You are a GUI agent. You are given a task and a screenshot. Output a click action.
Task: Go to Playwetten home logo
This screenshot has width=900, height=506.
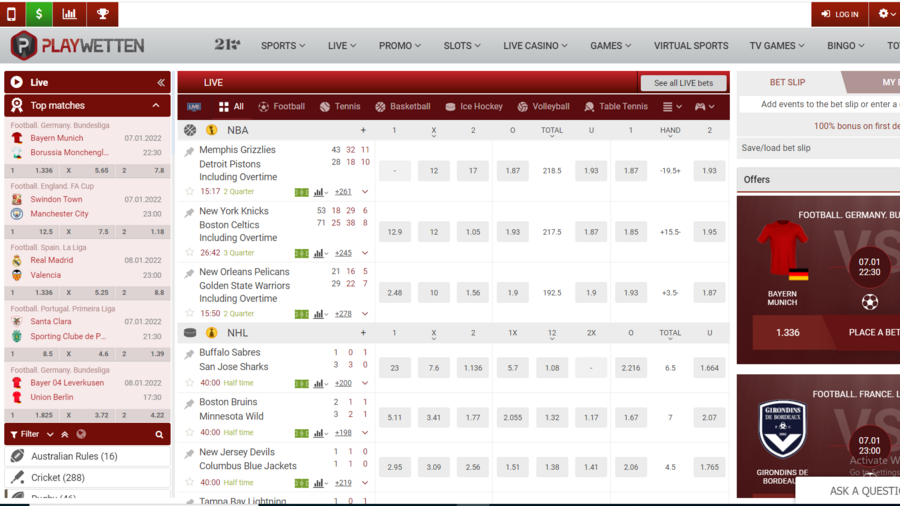(x=77, y=46)
